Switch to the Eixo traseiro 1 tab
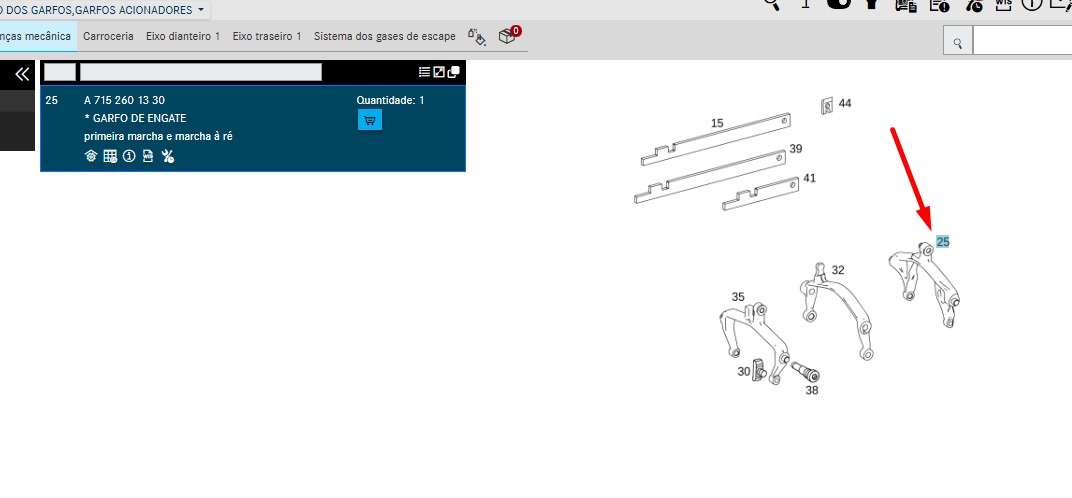1072x498 pixels. (267, 36)
